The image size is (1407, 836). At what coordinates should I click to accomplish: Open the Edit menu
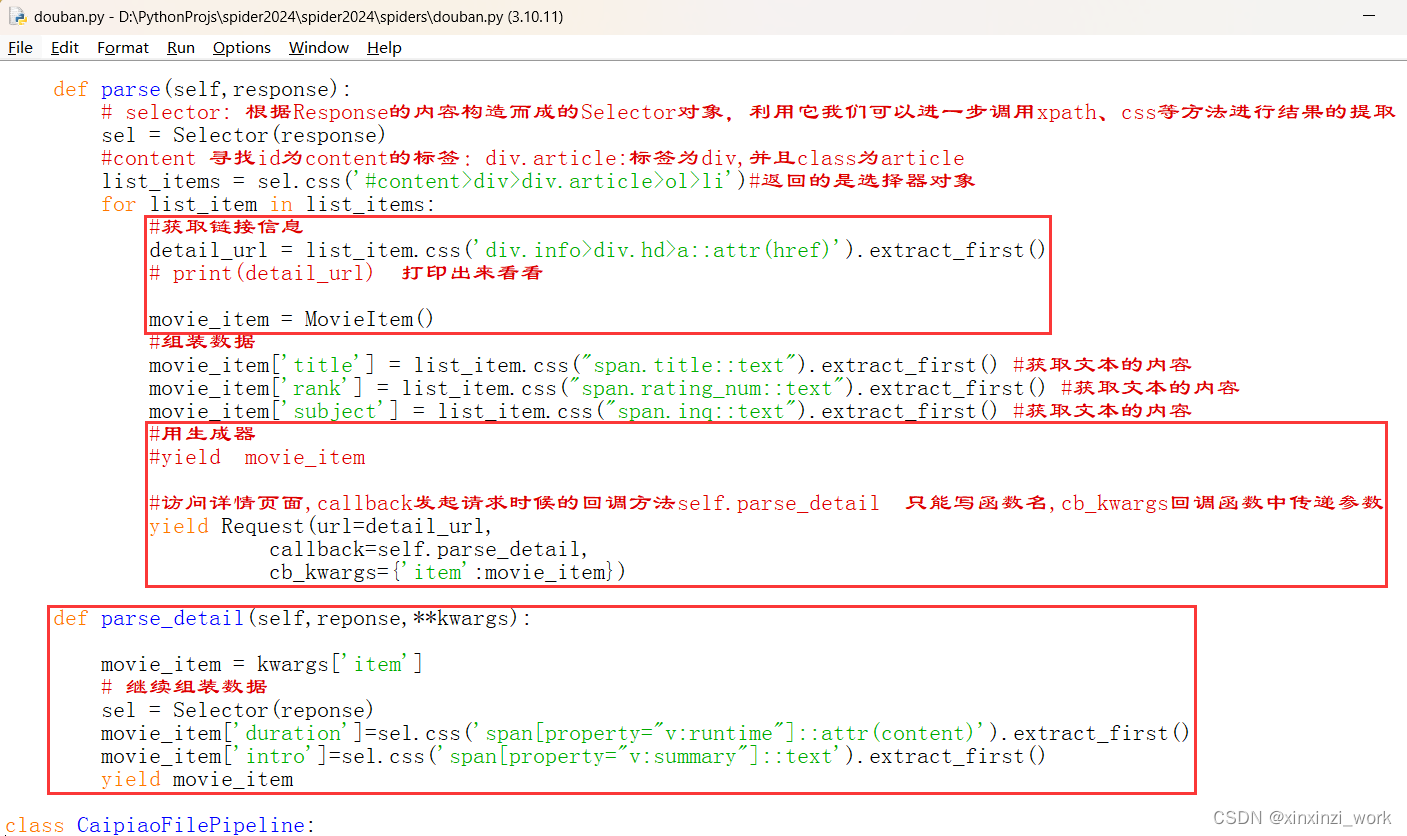[x=65, y=48]
